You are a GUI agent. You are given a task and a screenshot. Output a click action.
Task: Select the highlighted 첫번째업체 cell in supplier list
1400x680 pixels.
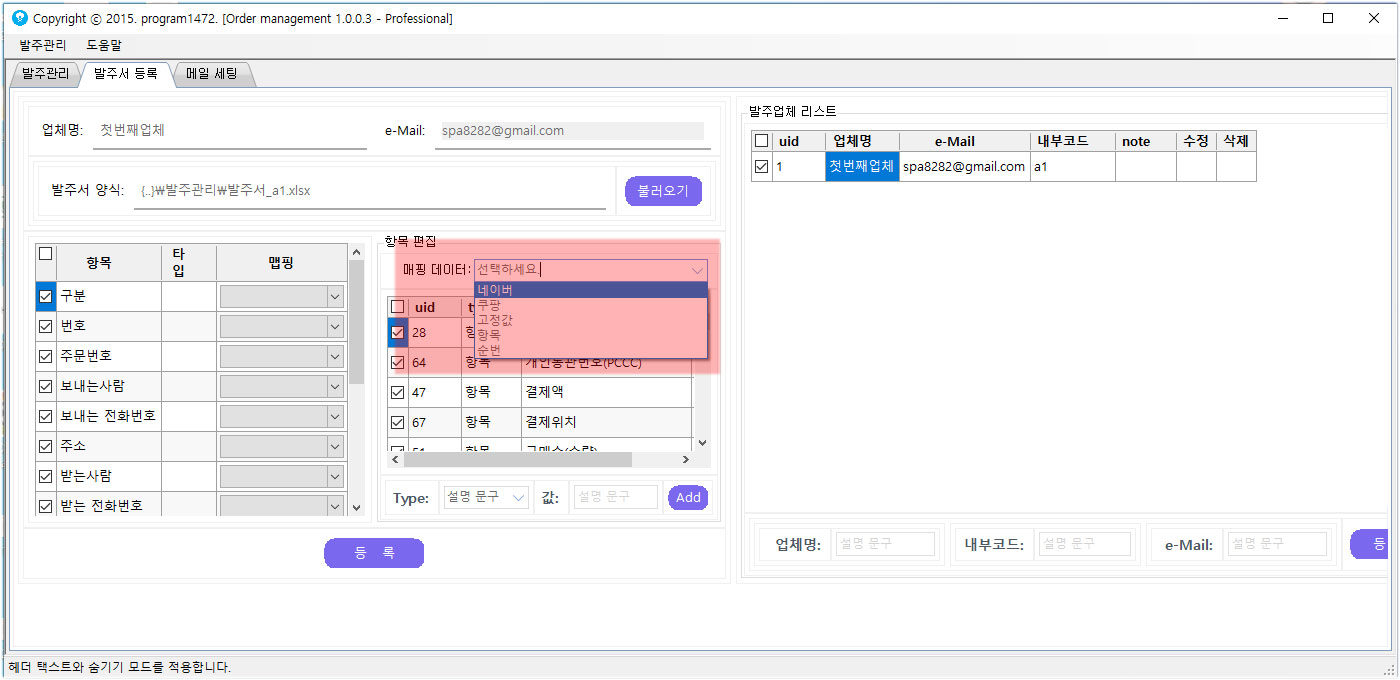(x=862, y=167)
